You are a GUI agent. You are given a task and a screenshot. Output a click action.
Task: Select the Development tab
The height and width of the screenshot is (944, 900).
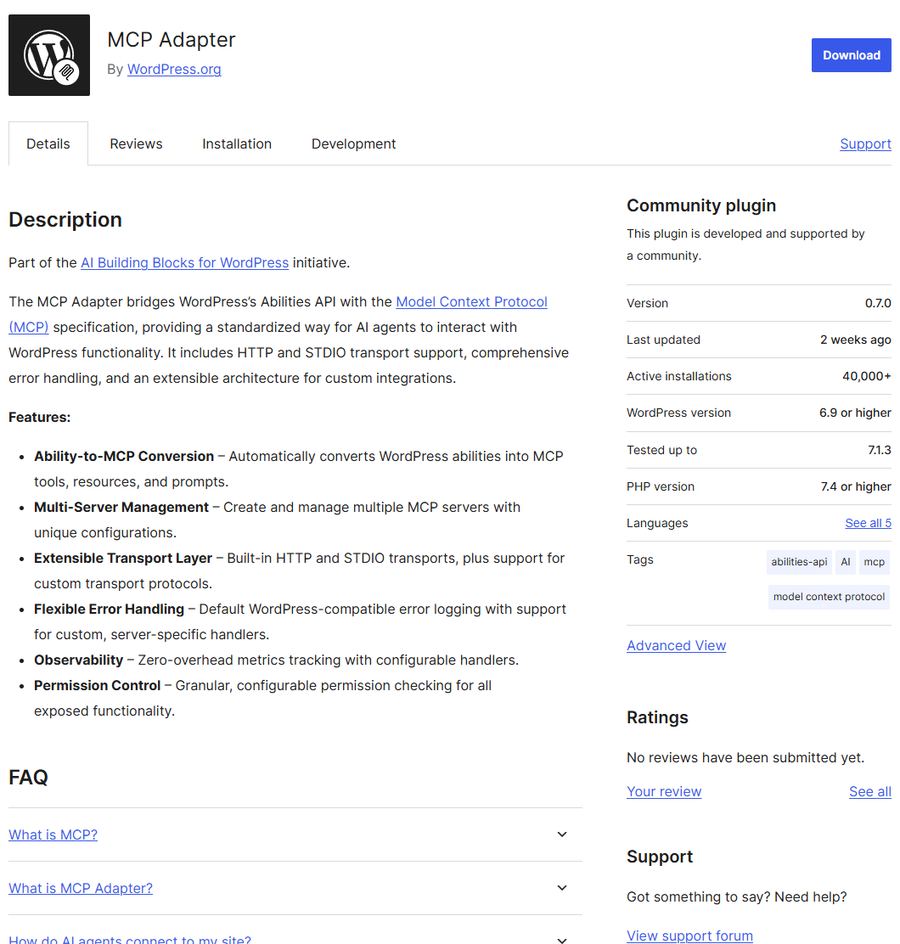click(x=353, y=144)
